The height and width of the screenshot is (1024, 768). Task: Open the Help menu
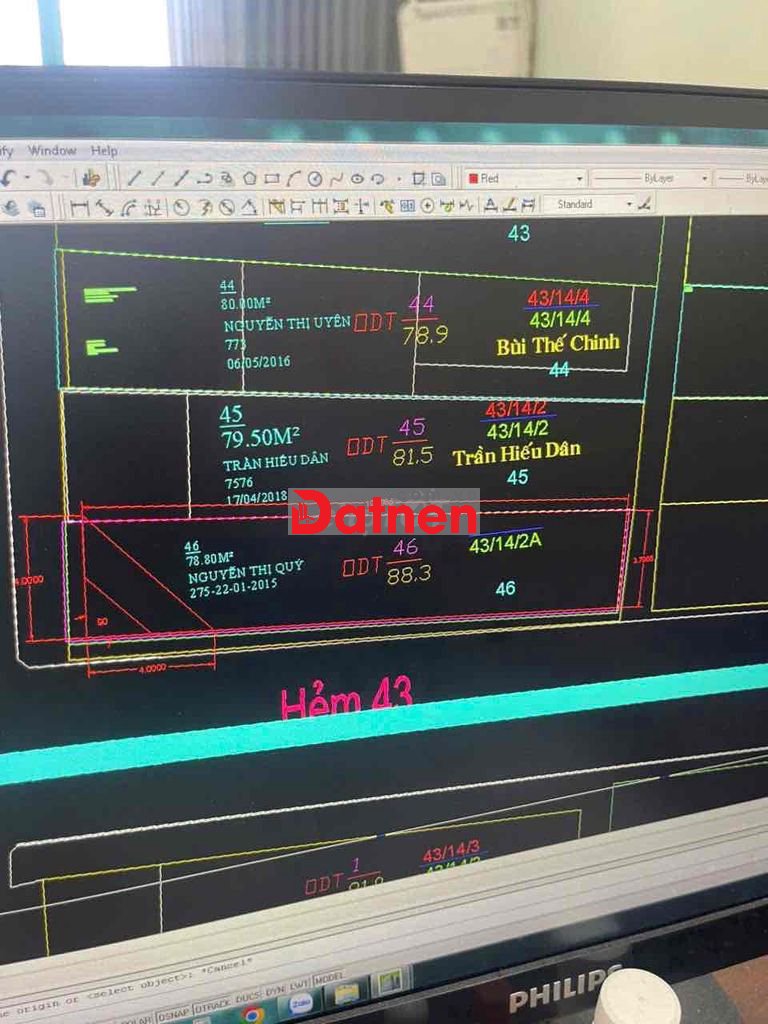coord(104,150)
